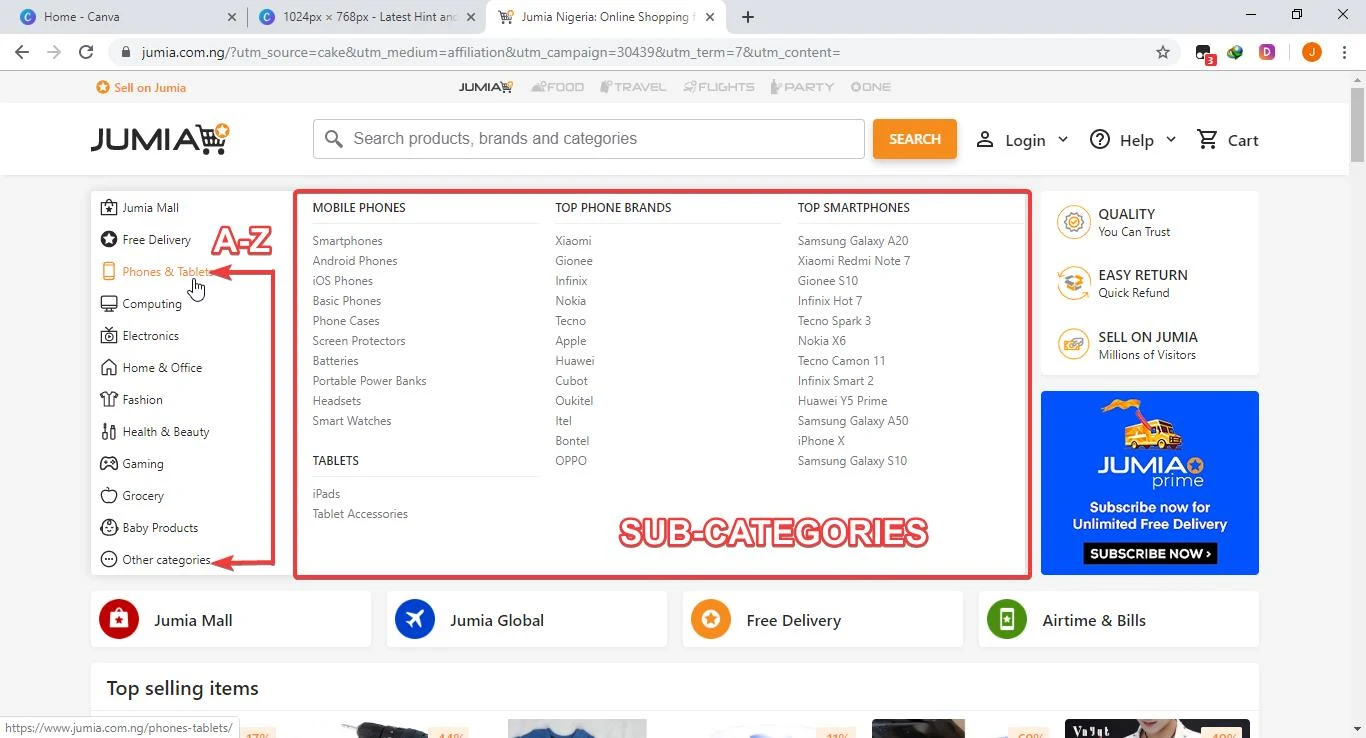The height and width of the screenshot is (738, 1366).
Task: Click the JUMIA logo in header
Action: click(160, 139)
